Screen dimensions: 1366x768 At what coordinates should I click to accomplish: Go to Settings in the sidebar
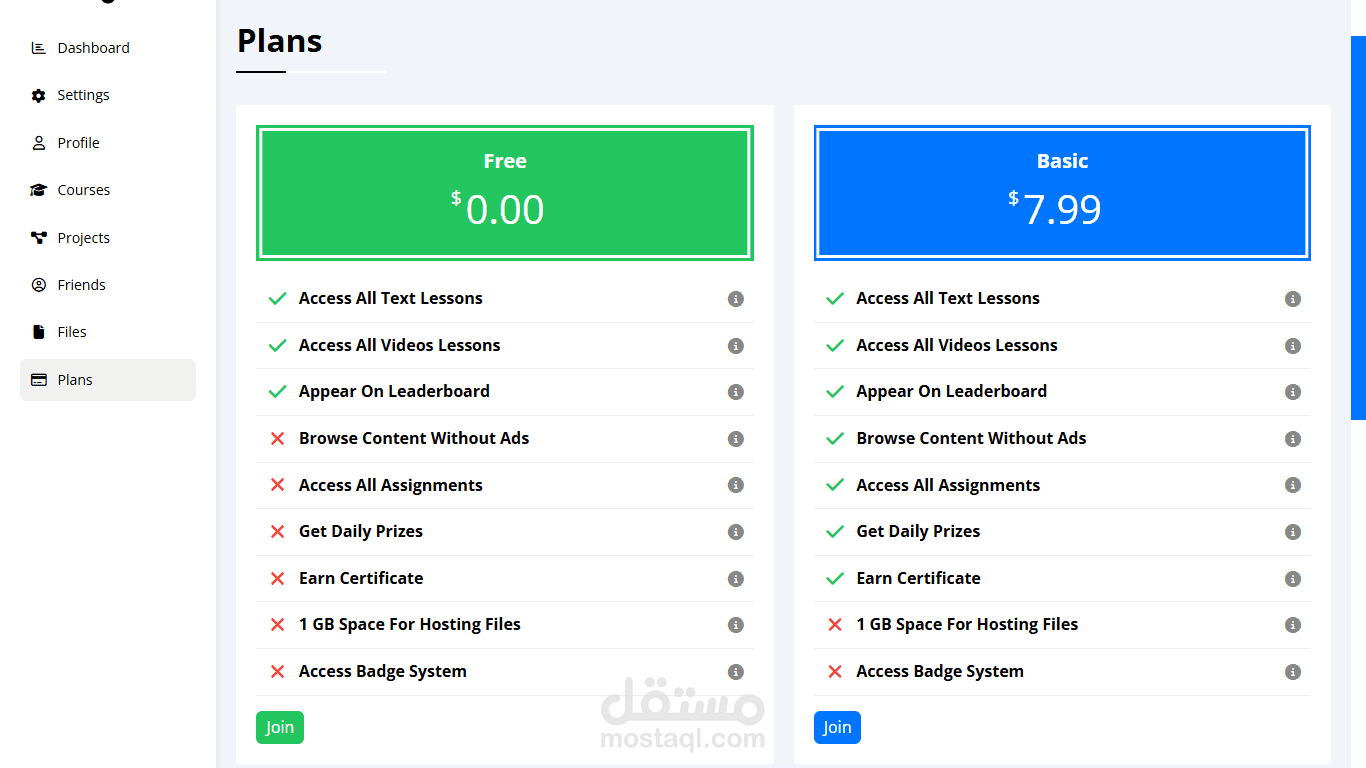coord(108,95)
